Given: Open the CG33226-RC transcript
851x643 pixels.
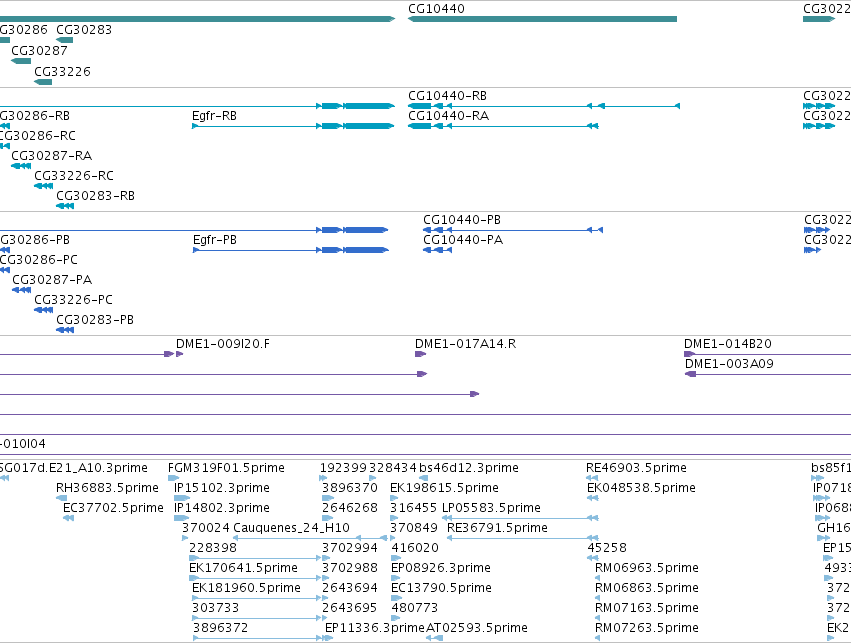Looking at the screenshot, I should 43,186.
